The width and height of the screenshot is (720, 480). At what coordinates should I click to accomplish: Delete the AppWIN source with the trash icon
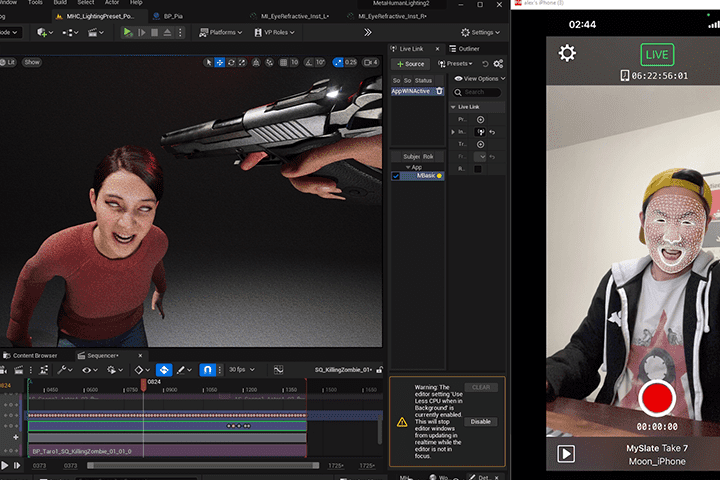439,91
